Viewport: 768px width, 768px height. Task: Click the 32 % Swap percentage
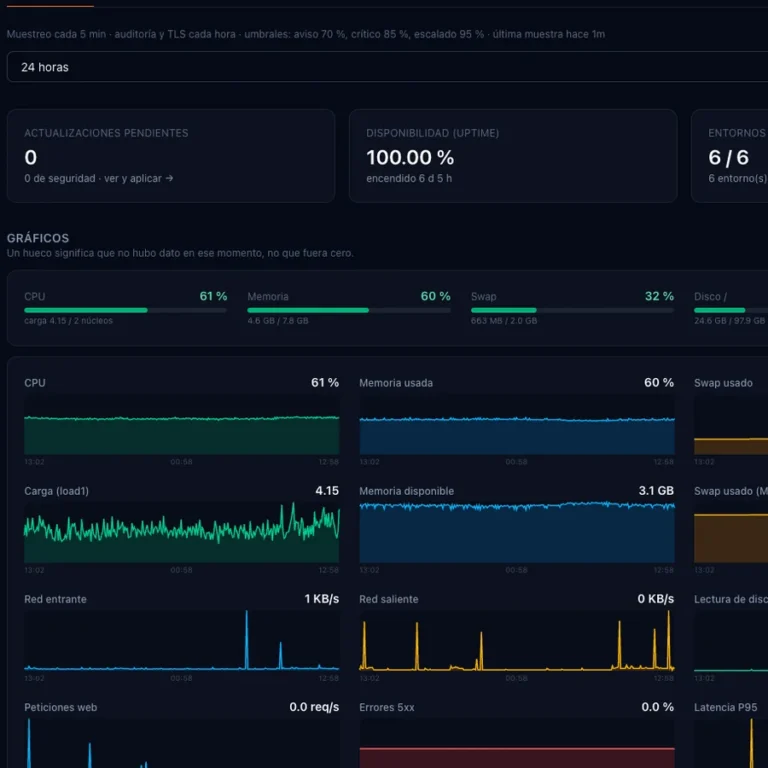[659, 296]
